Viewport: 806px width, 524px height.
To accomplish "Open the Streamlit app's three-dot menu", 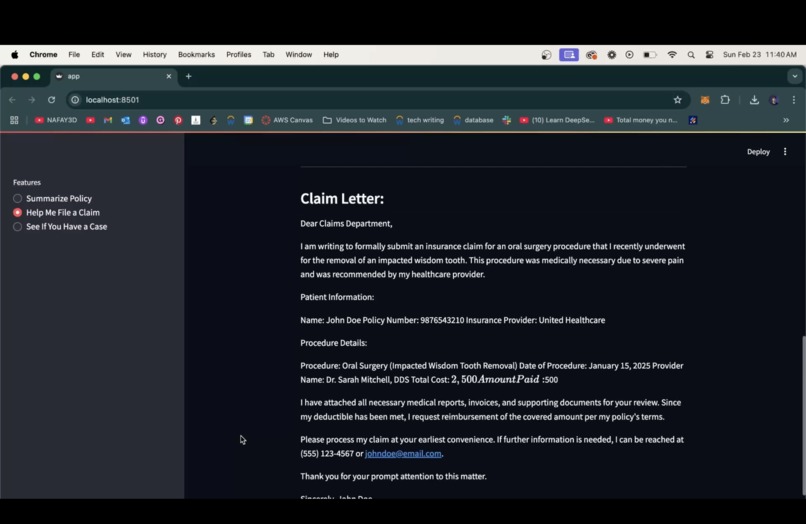I will (x=785, y=152).
